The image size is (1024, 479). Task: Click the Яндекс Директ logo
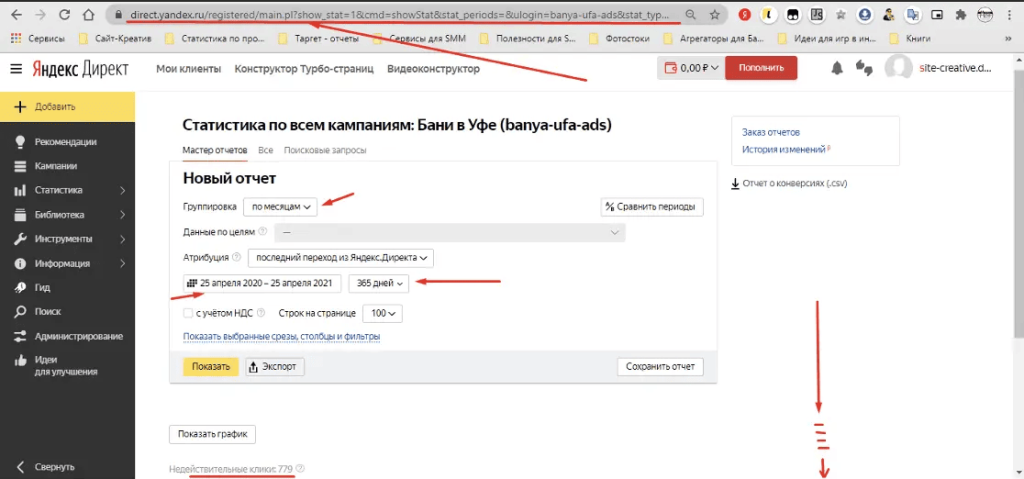coord(80,69)
